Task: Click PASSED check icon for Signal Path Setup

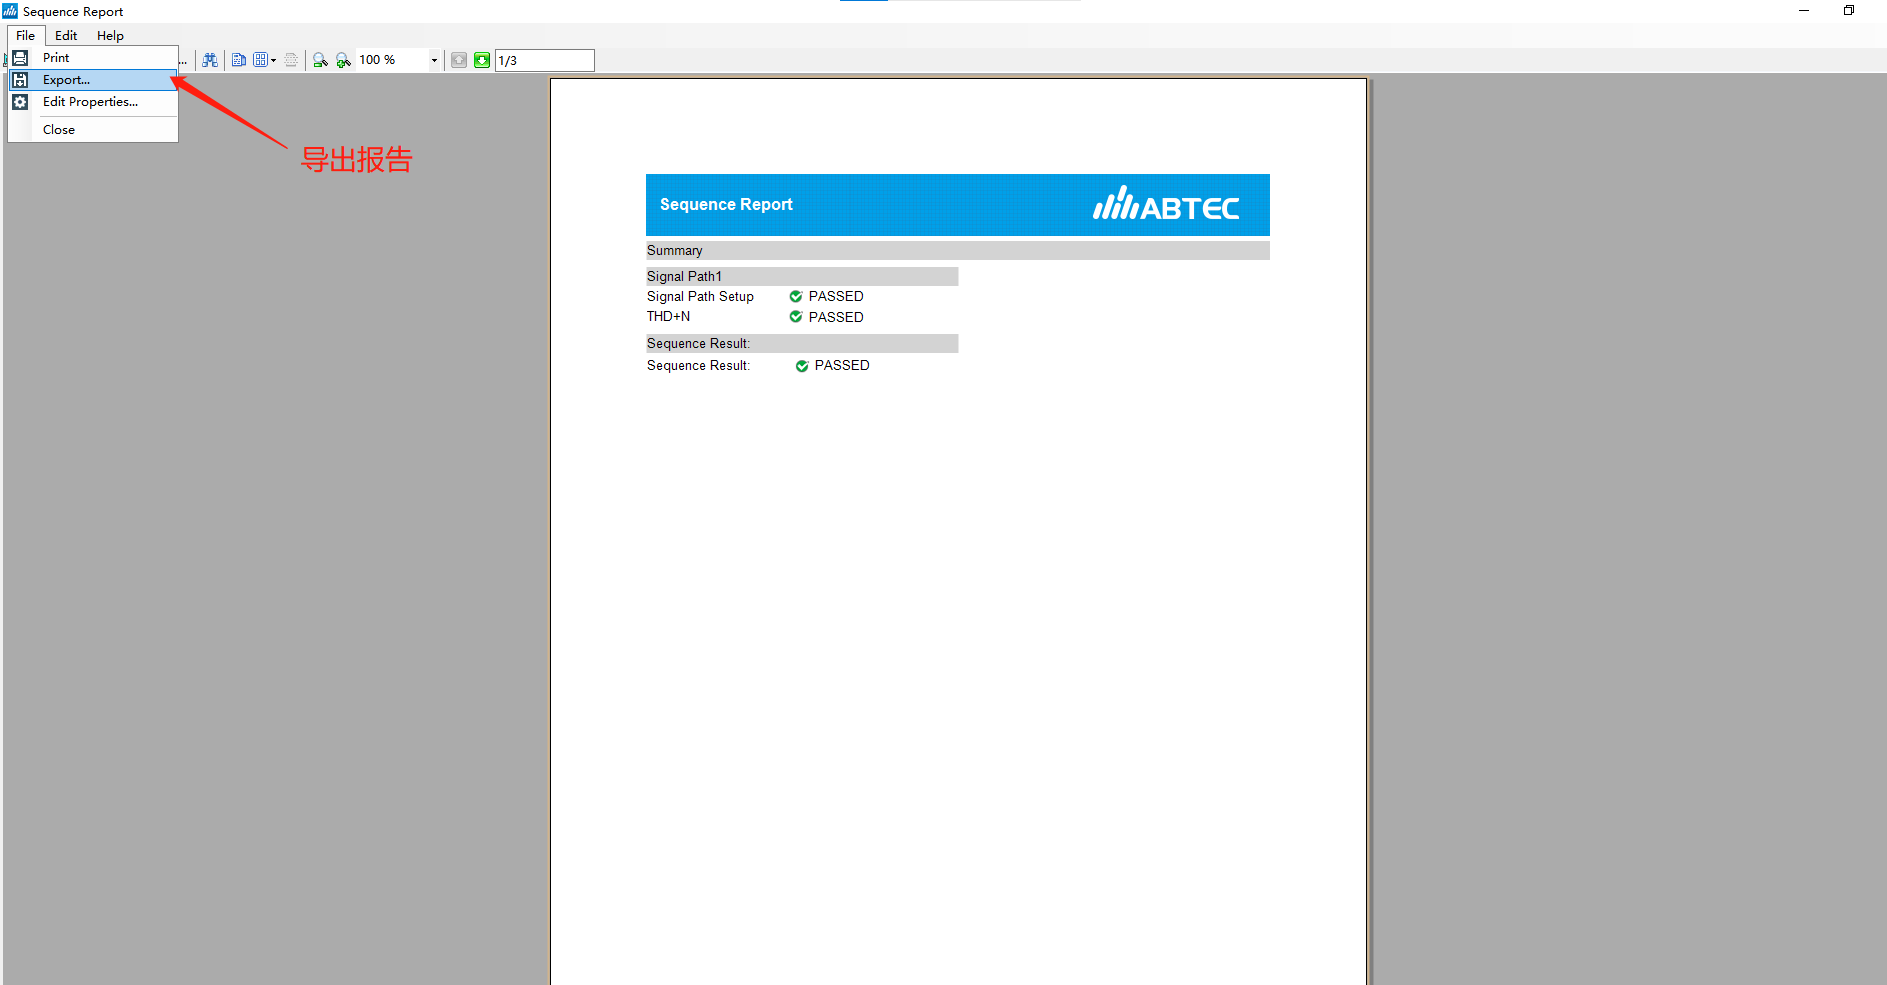Action: click(796, 296)
